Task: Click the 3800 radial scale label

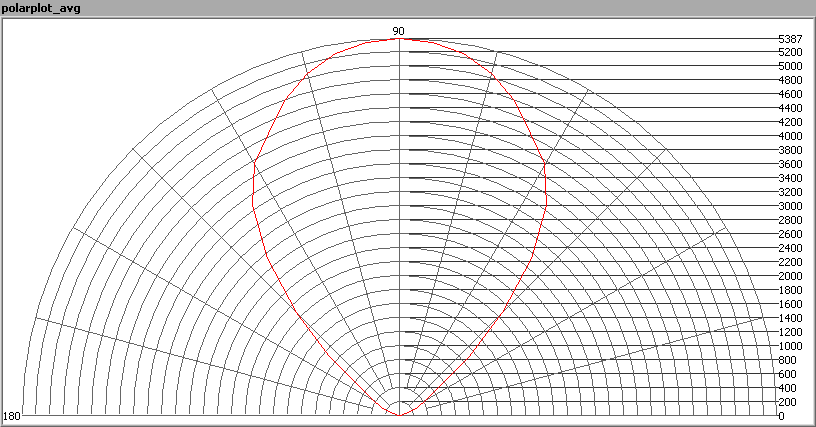Action: coord(789,150)
